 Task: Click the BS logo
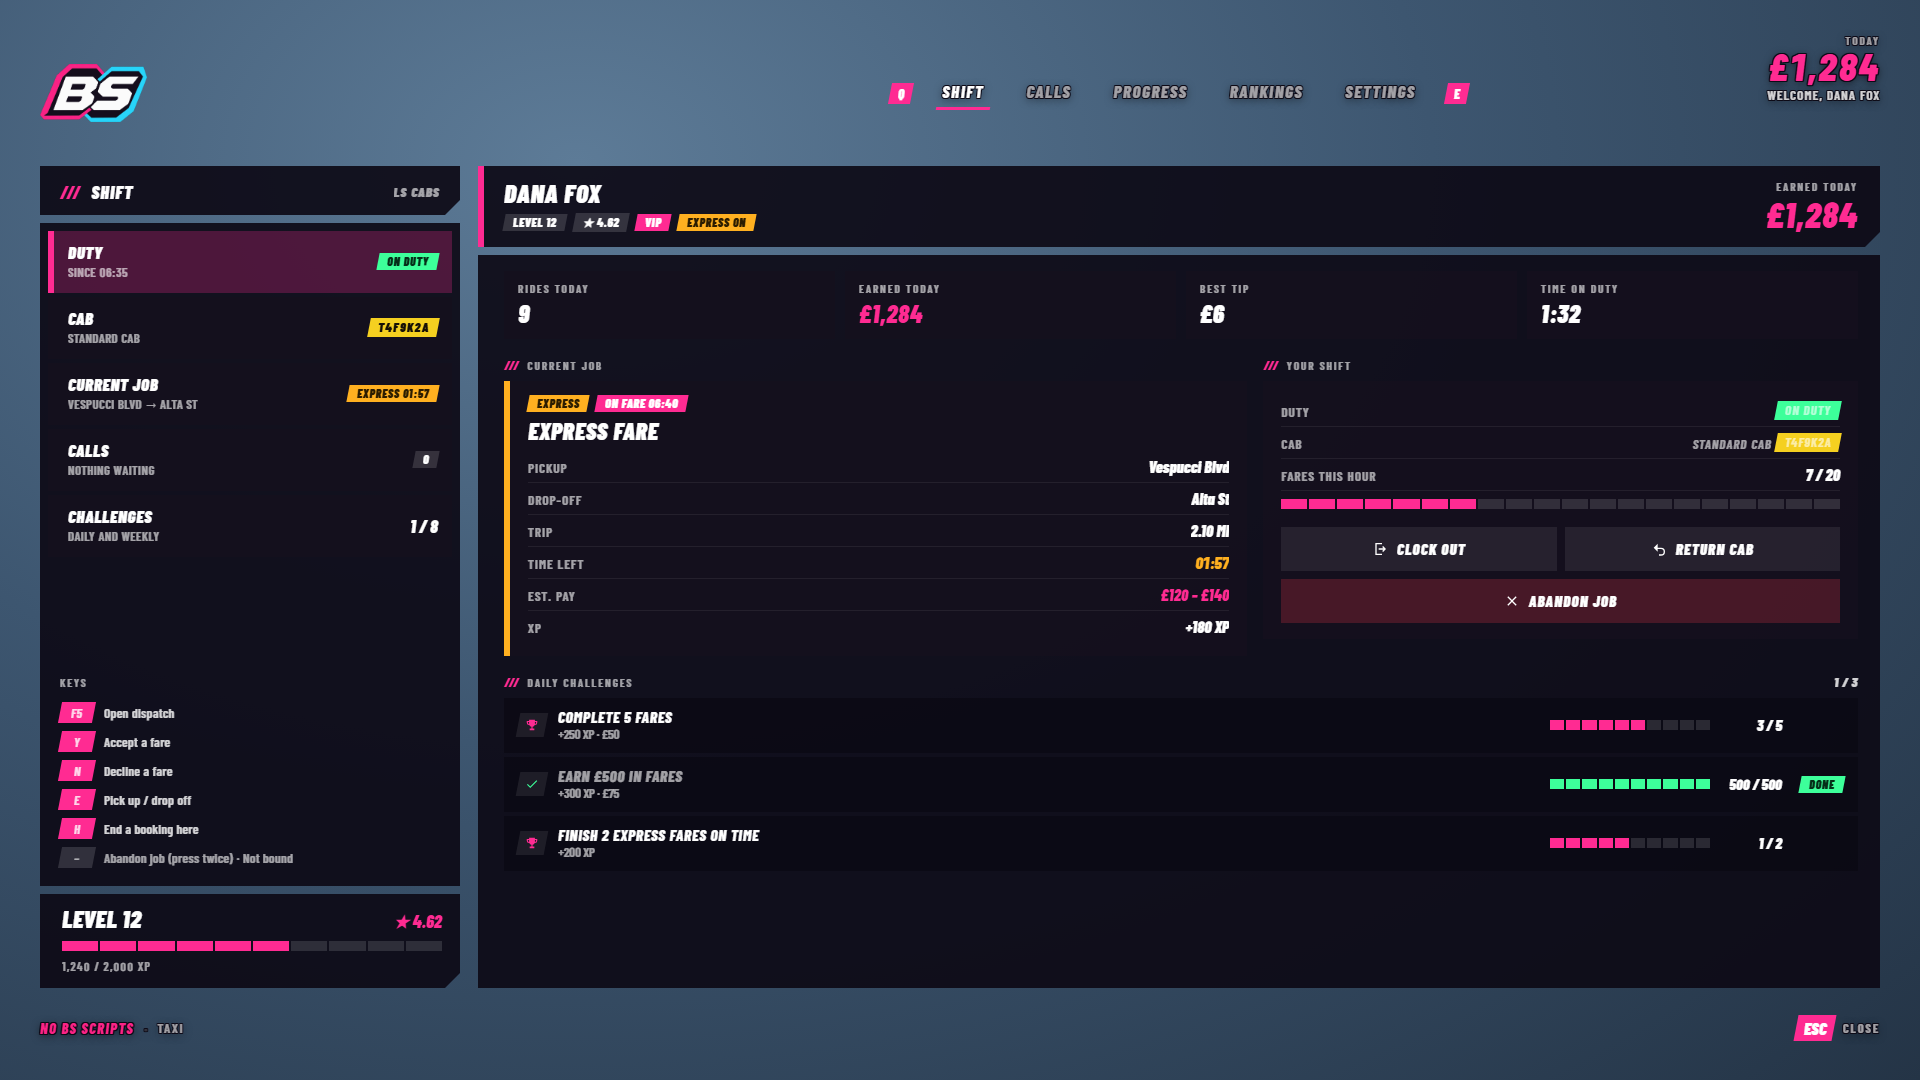coord(94,93)
